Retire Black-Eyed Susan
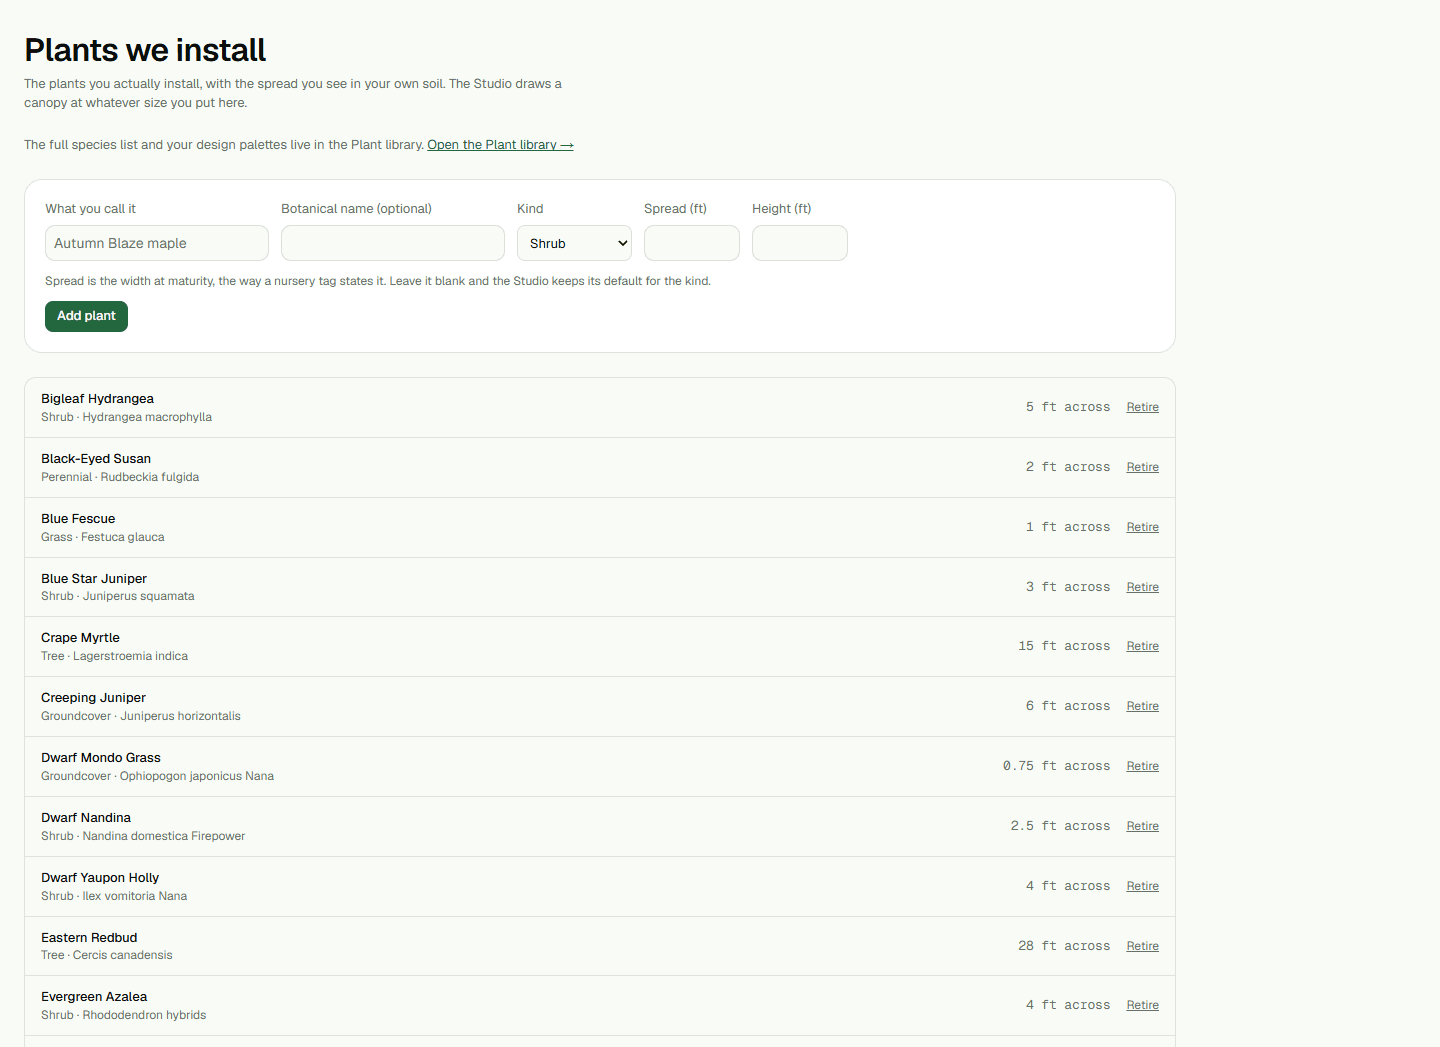Screen dimensions: 1440x1047 coord(1143,467)
